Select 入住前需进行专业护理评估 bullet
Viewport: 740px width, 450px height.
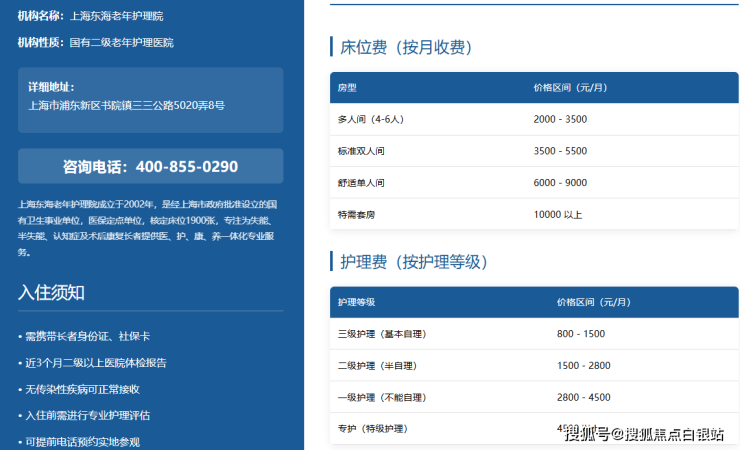click(x=84, y=416)
